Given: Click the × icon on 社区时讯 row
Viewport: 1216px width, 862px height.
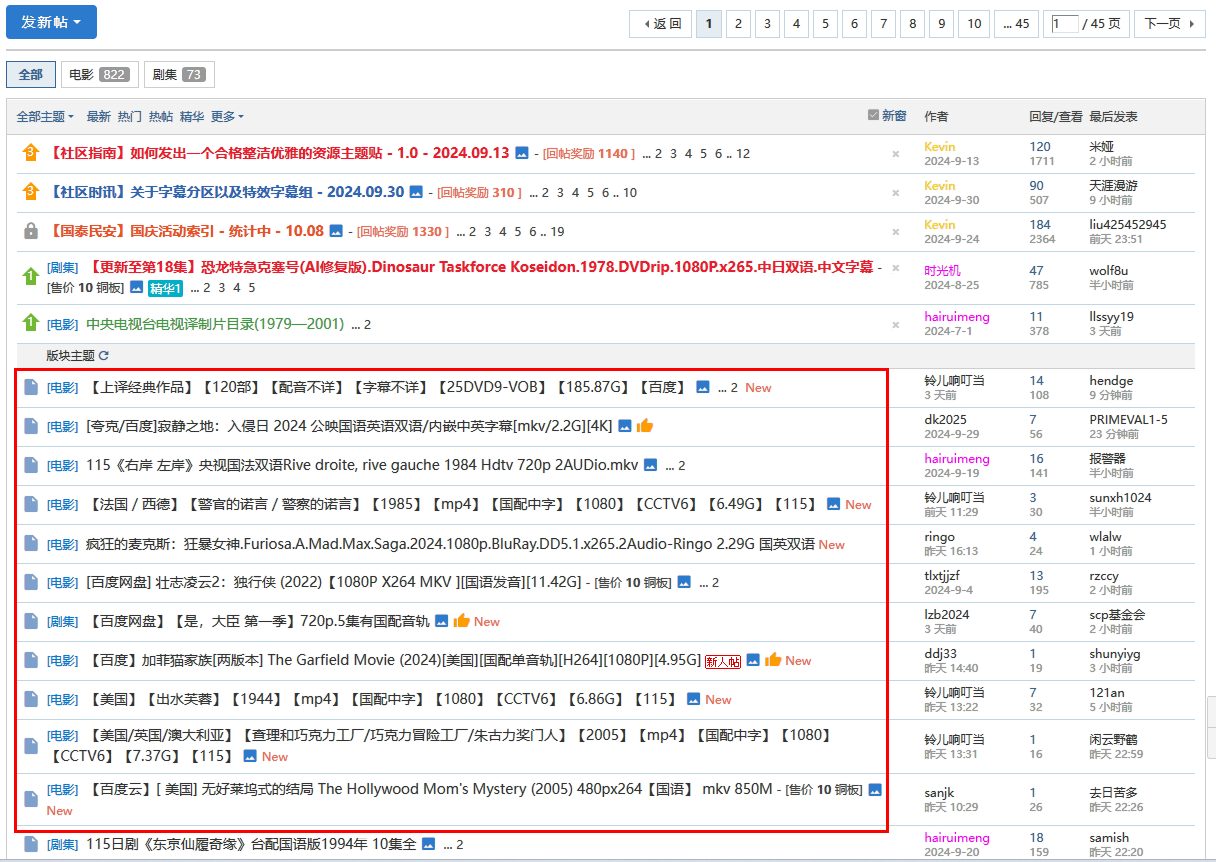Looking at the screenshot, I should 895,193.
